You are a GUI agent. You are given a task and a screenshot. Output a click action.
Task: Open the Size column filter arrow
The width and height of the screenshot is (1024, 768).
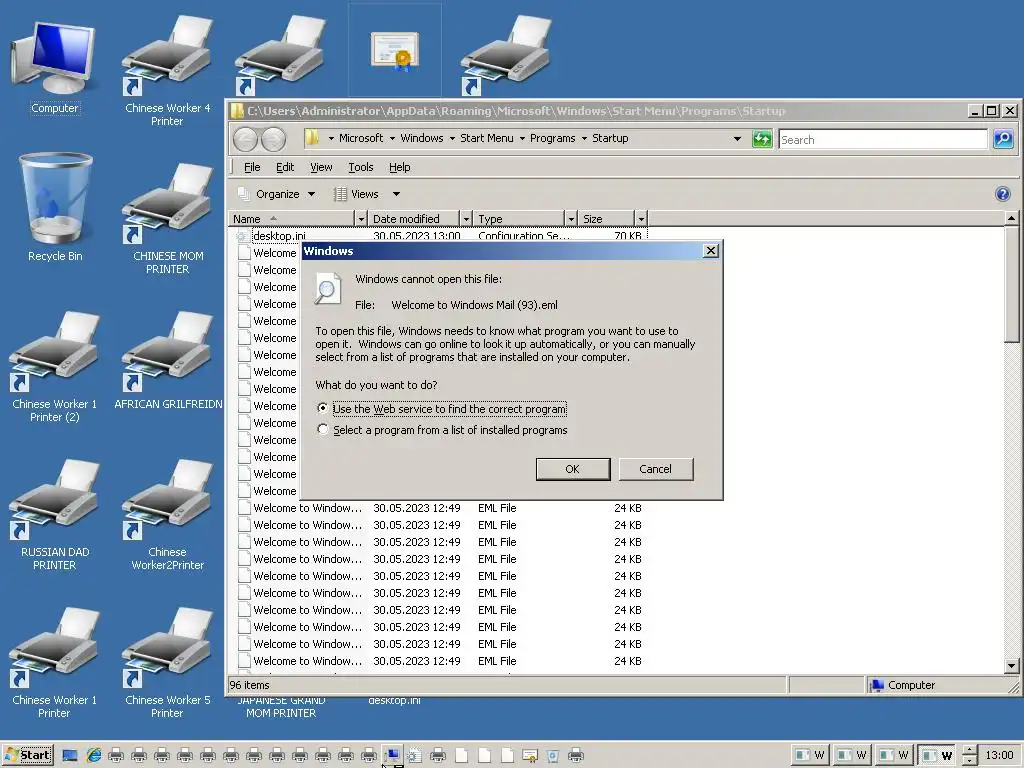click(641, 219)
